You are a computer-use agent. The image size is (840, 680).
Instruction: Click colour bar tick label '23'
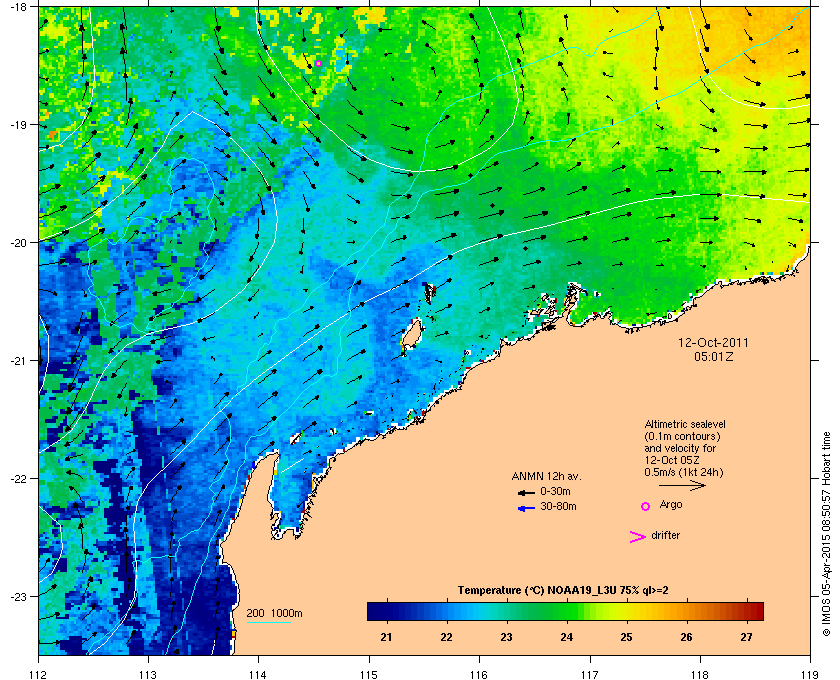click(506, 637)
